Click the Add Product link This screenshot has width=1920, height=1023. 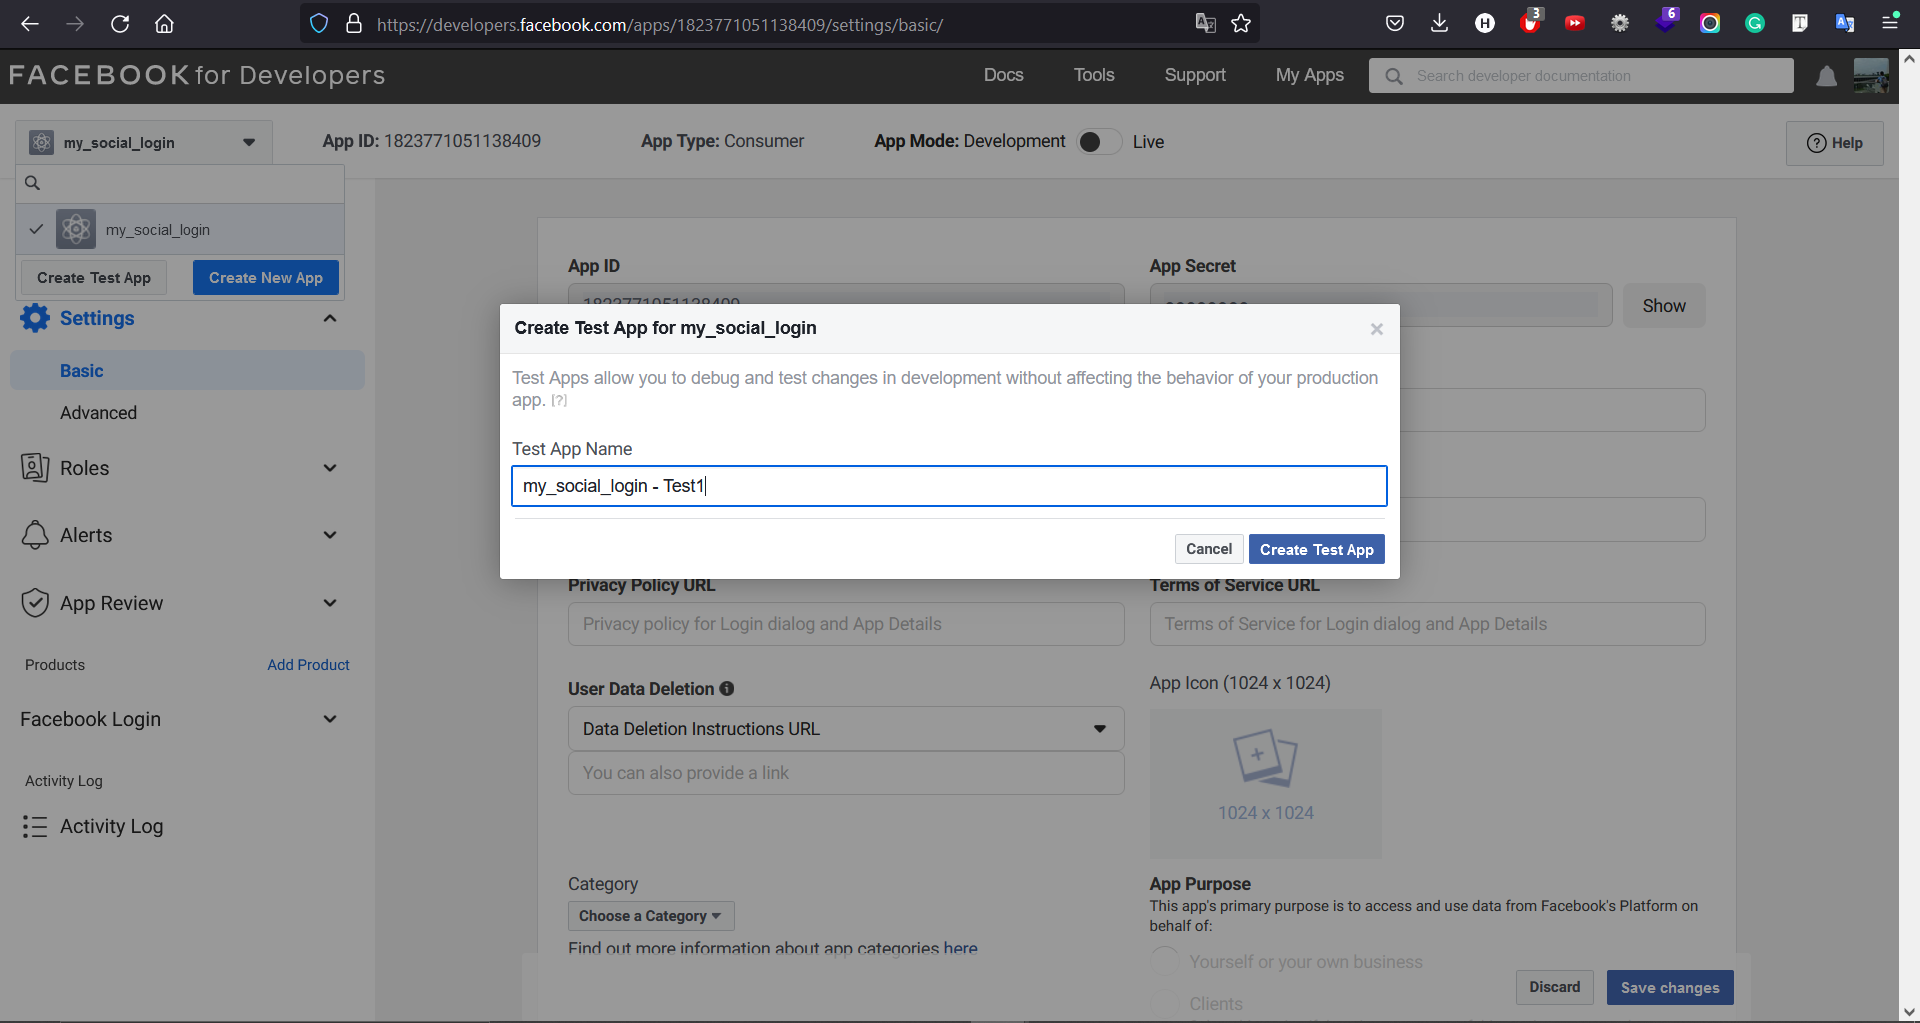(308, 665)
